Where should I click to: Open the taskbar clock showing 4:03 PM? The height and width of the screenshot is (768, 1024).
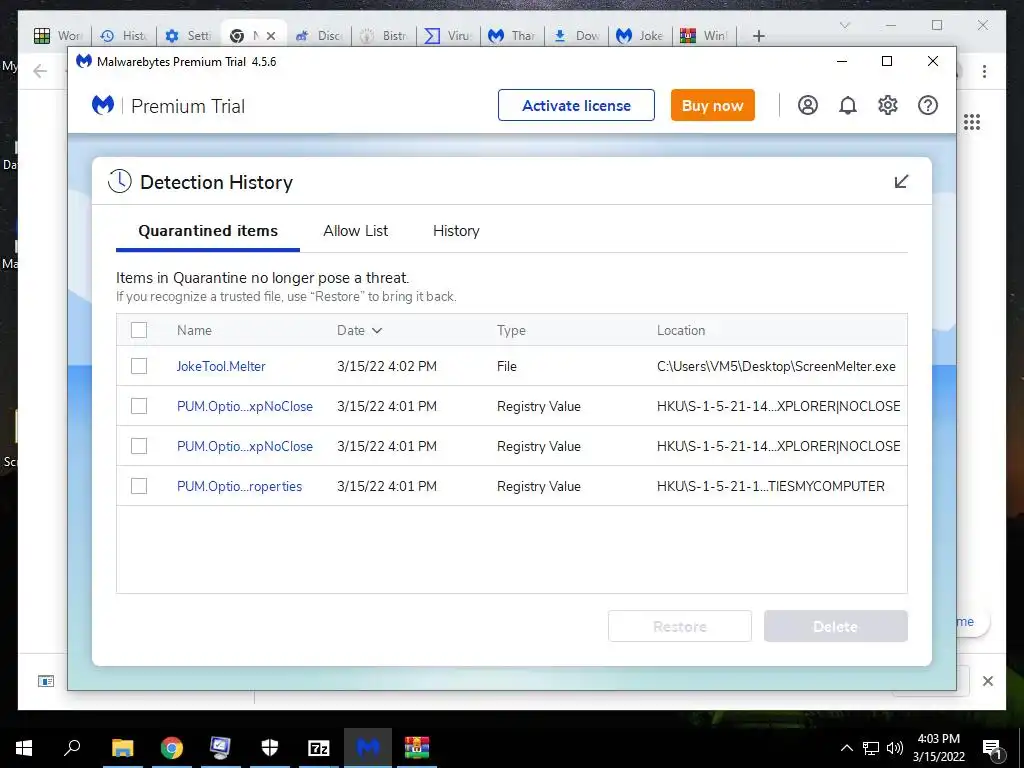(x=938, y=748)
